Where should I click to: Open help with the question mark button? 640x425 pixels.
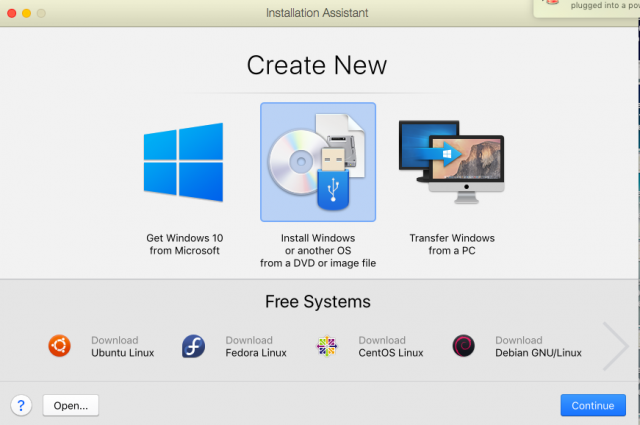pos(21,405)
